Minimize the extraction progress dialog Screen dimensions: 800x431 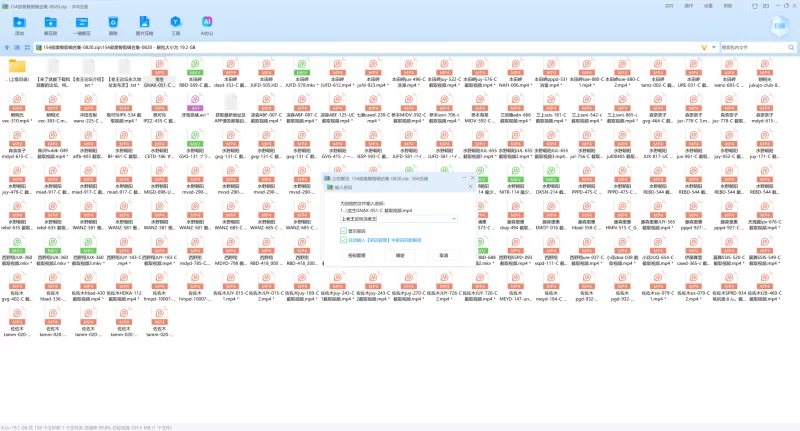(464, 178)
